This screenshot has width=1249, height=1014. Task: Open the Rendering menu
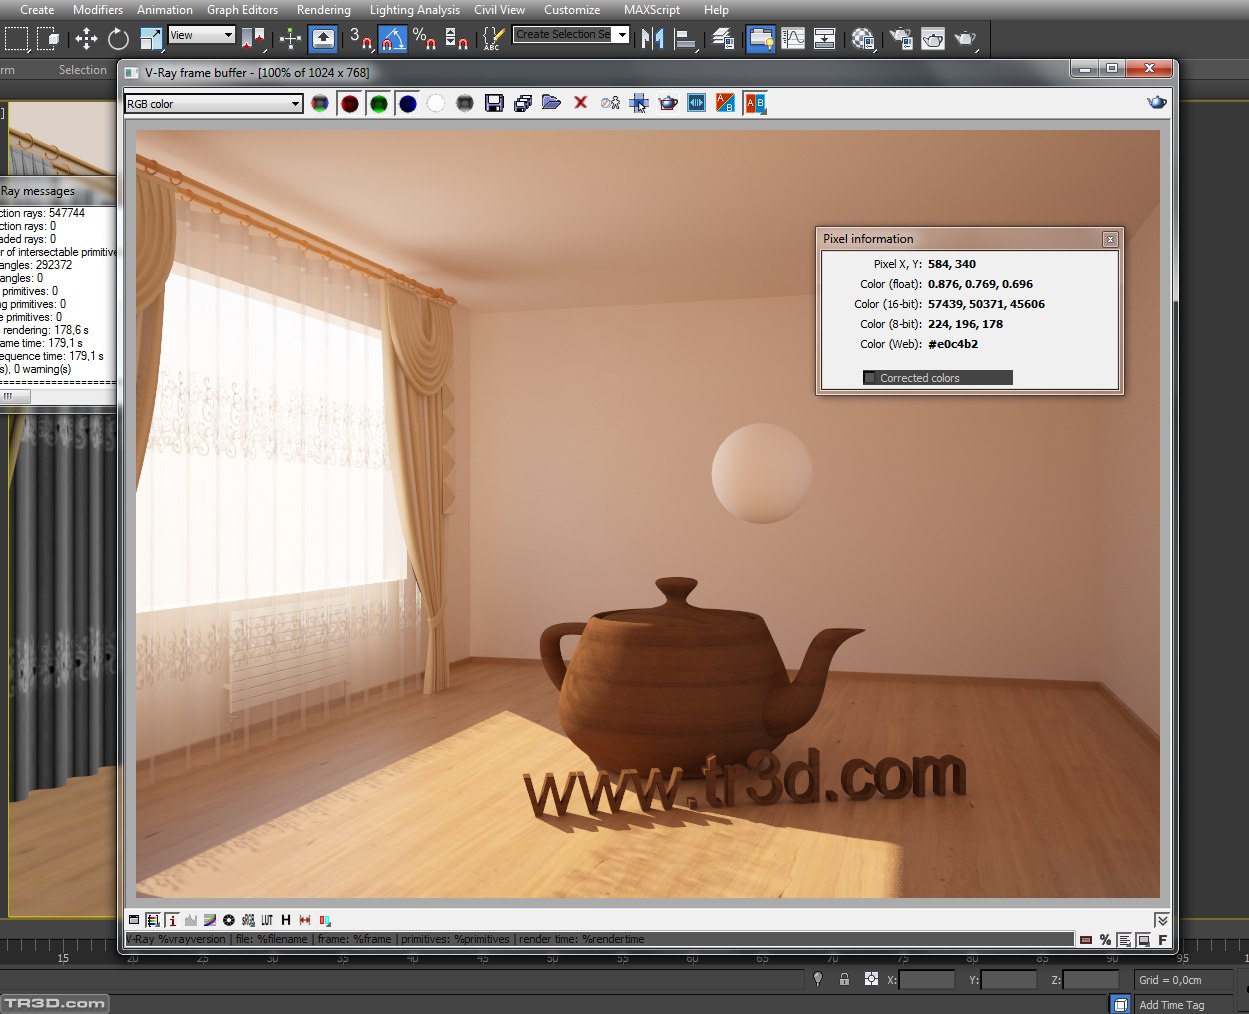pyautogui.click(x=323, y=10)
